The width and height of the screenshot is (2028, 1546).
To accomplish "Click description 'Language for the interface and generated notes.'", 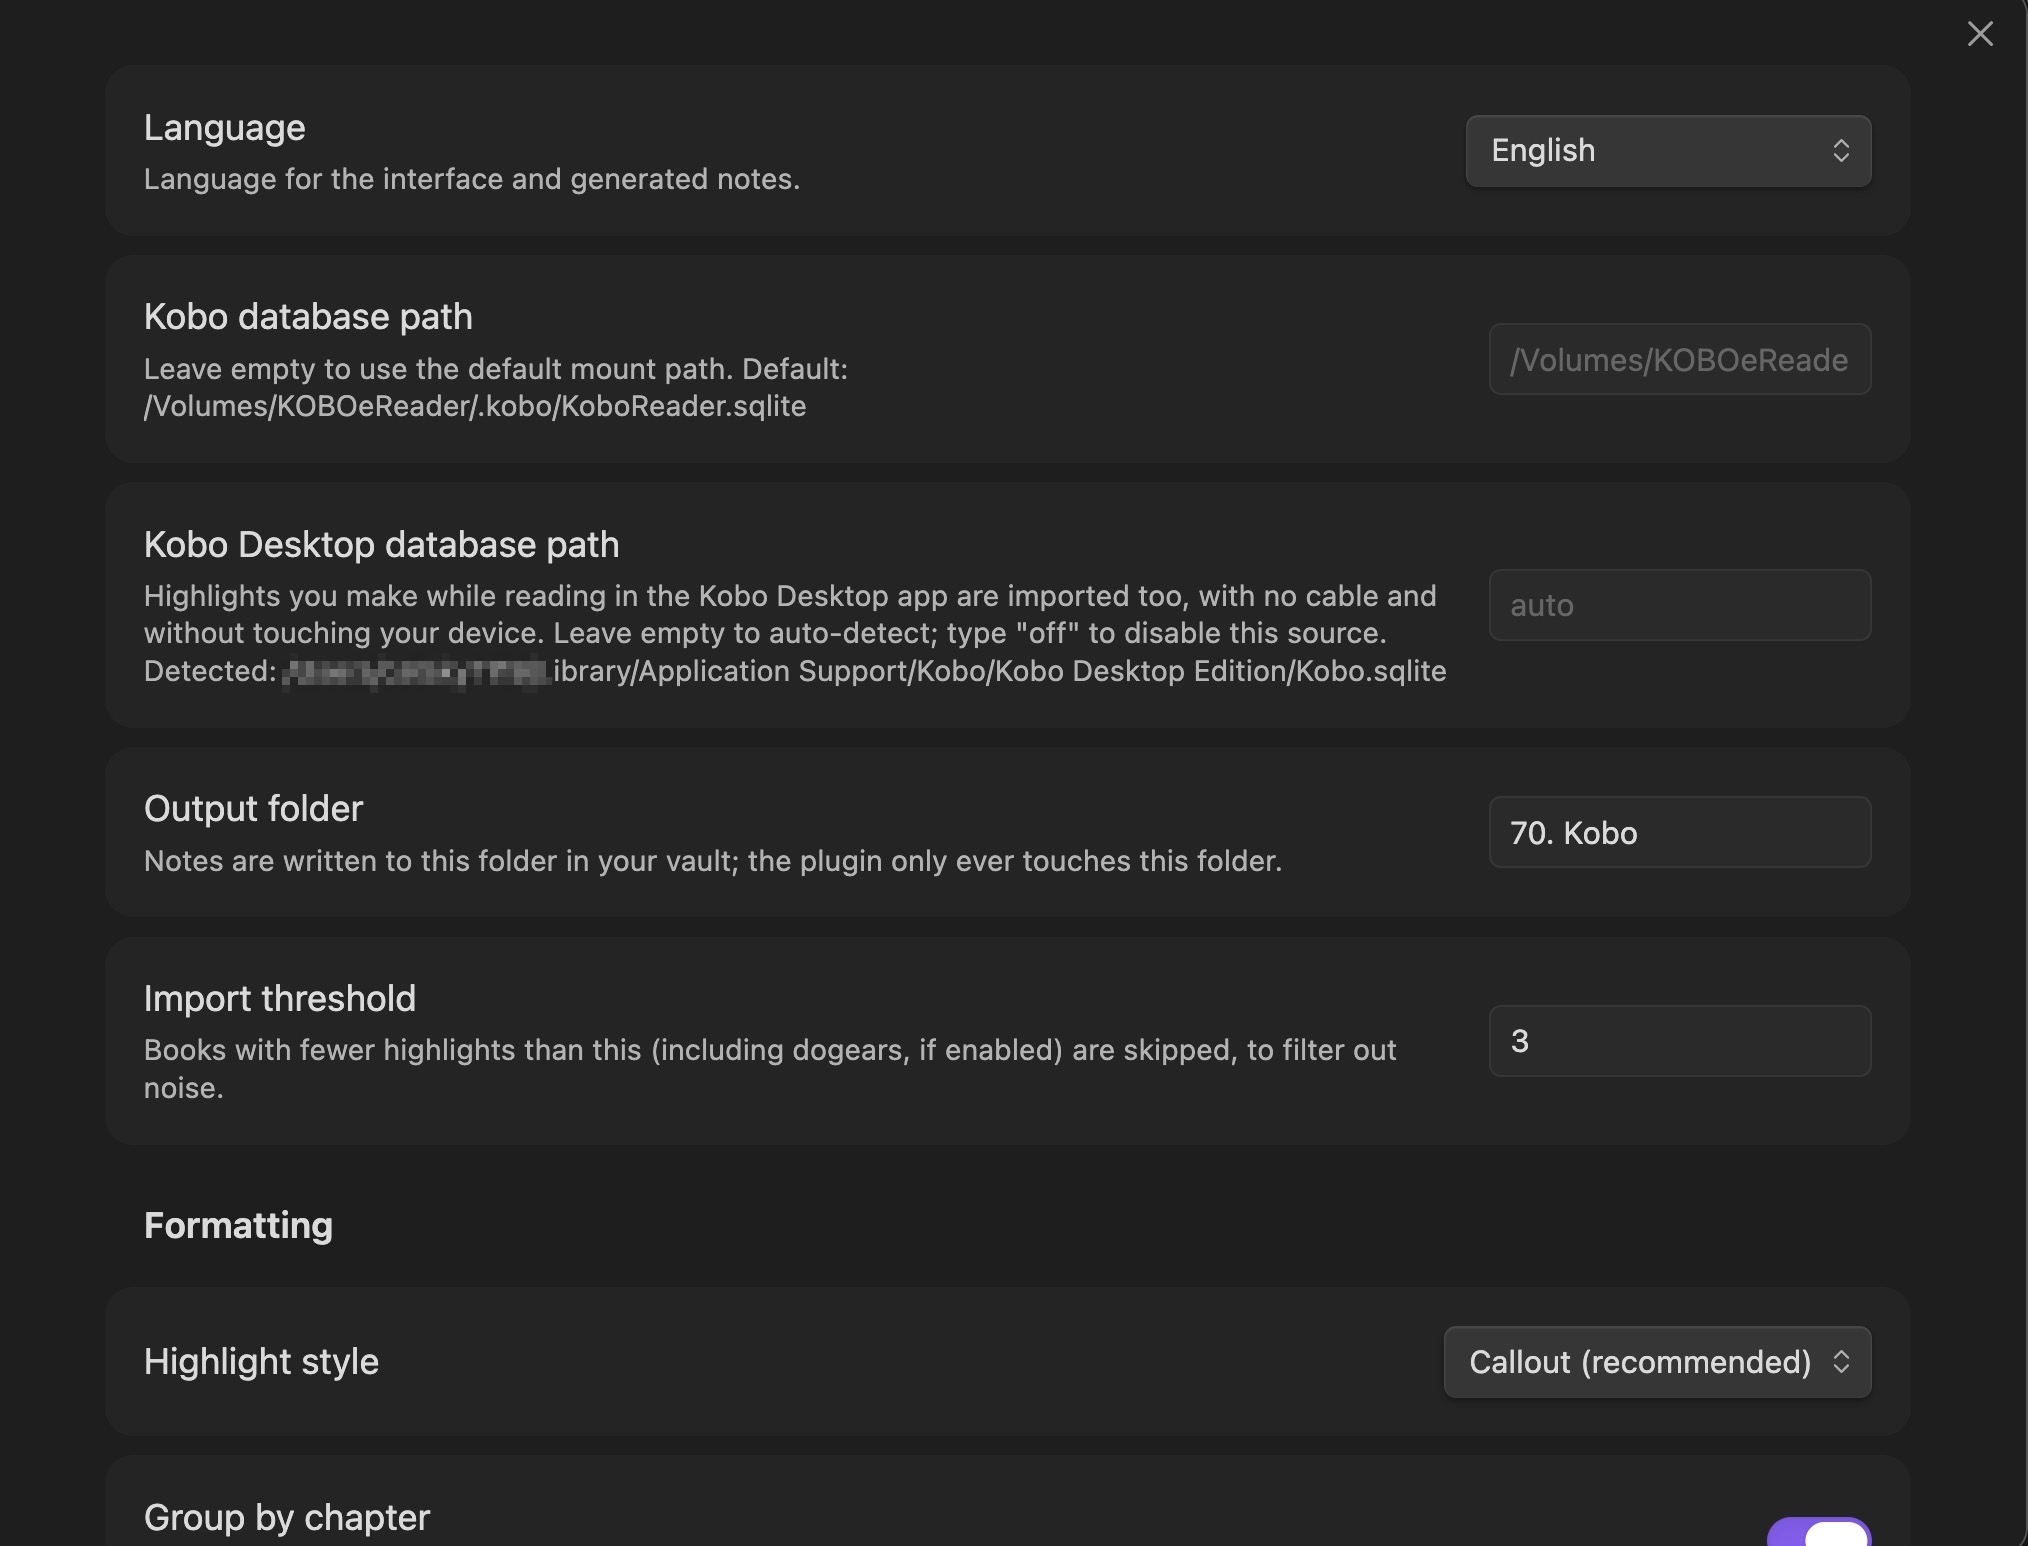I will (472, 179).
